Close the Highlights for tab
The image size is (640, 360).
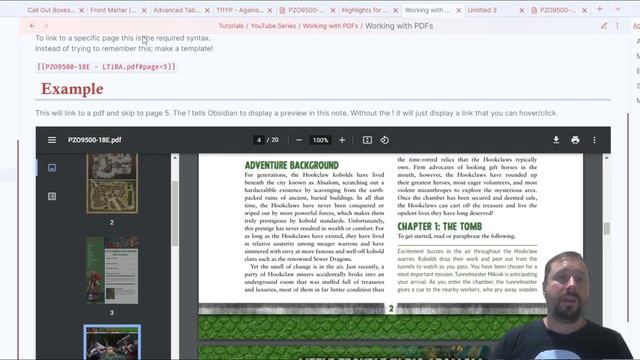tap(396, 10)
